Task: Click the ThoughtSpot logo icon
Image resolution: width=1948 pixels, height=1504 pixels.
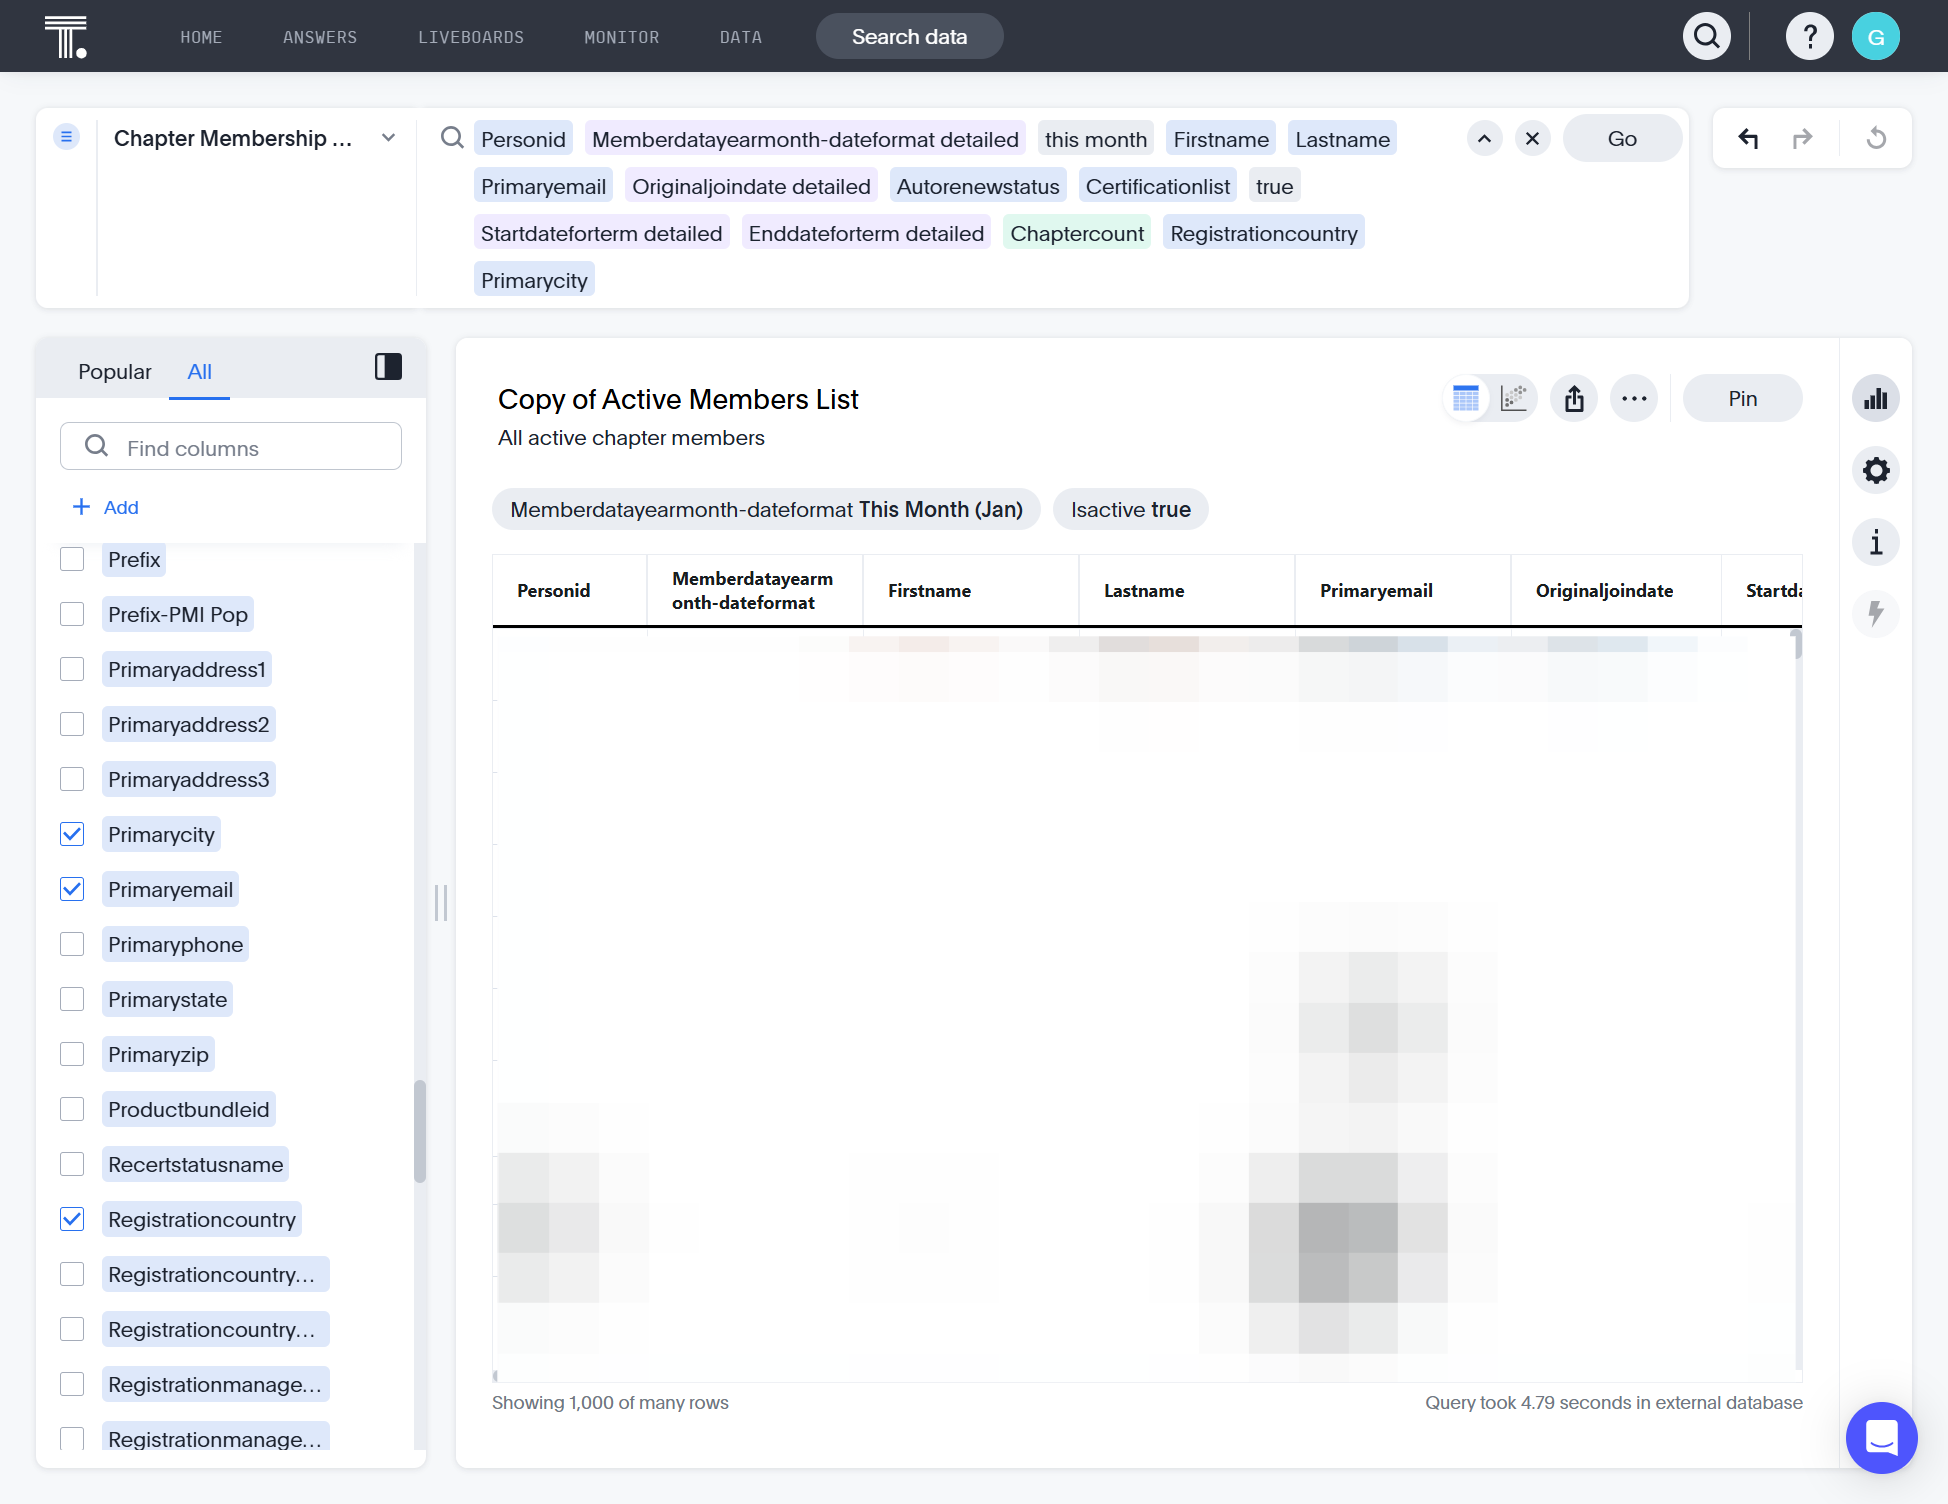Action: click(x=66, y=37)
